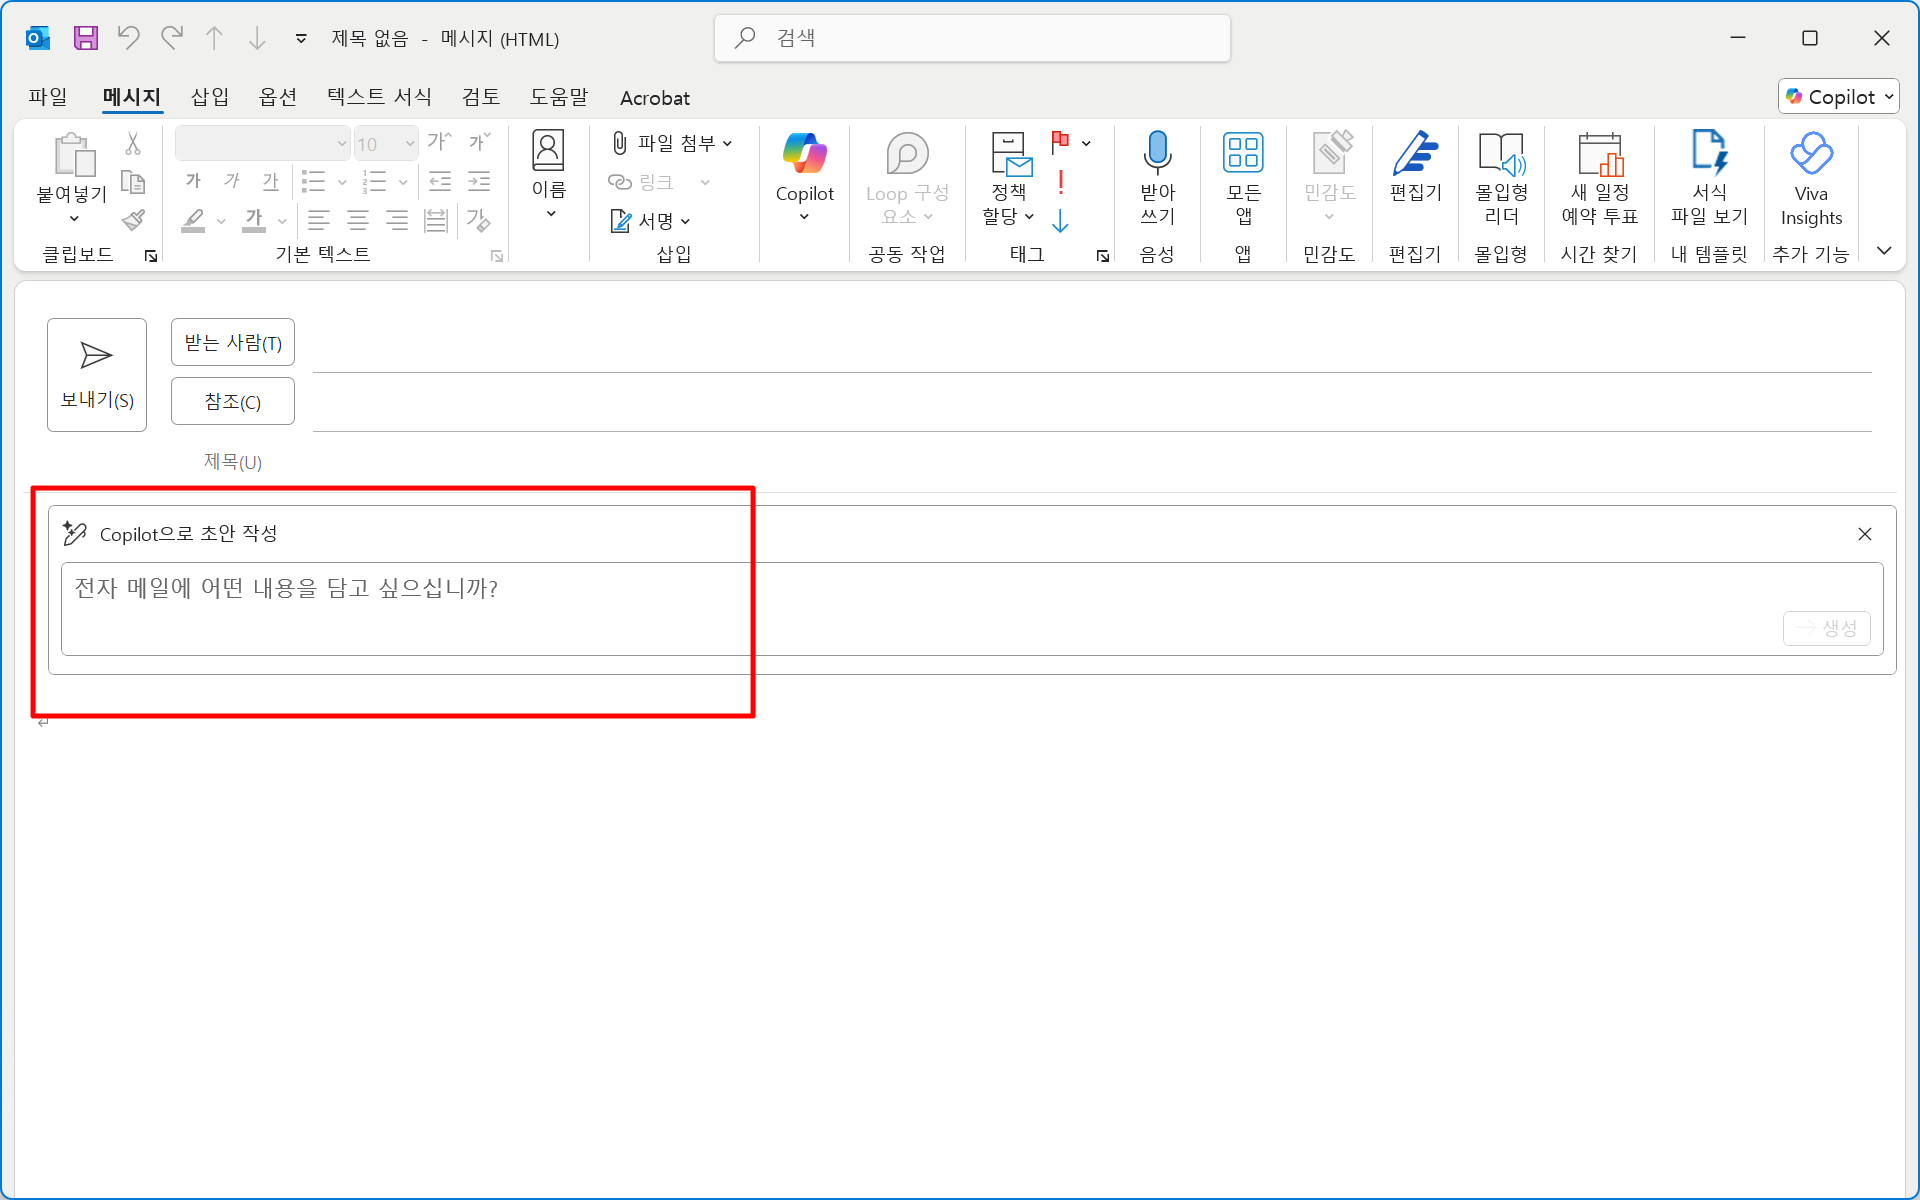Open the Review (검토) tab
1920x1200 pixels.
click(x=480, y=97)
